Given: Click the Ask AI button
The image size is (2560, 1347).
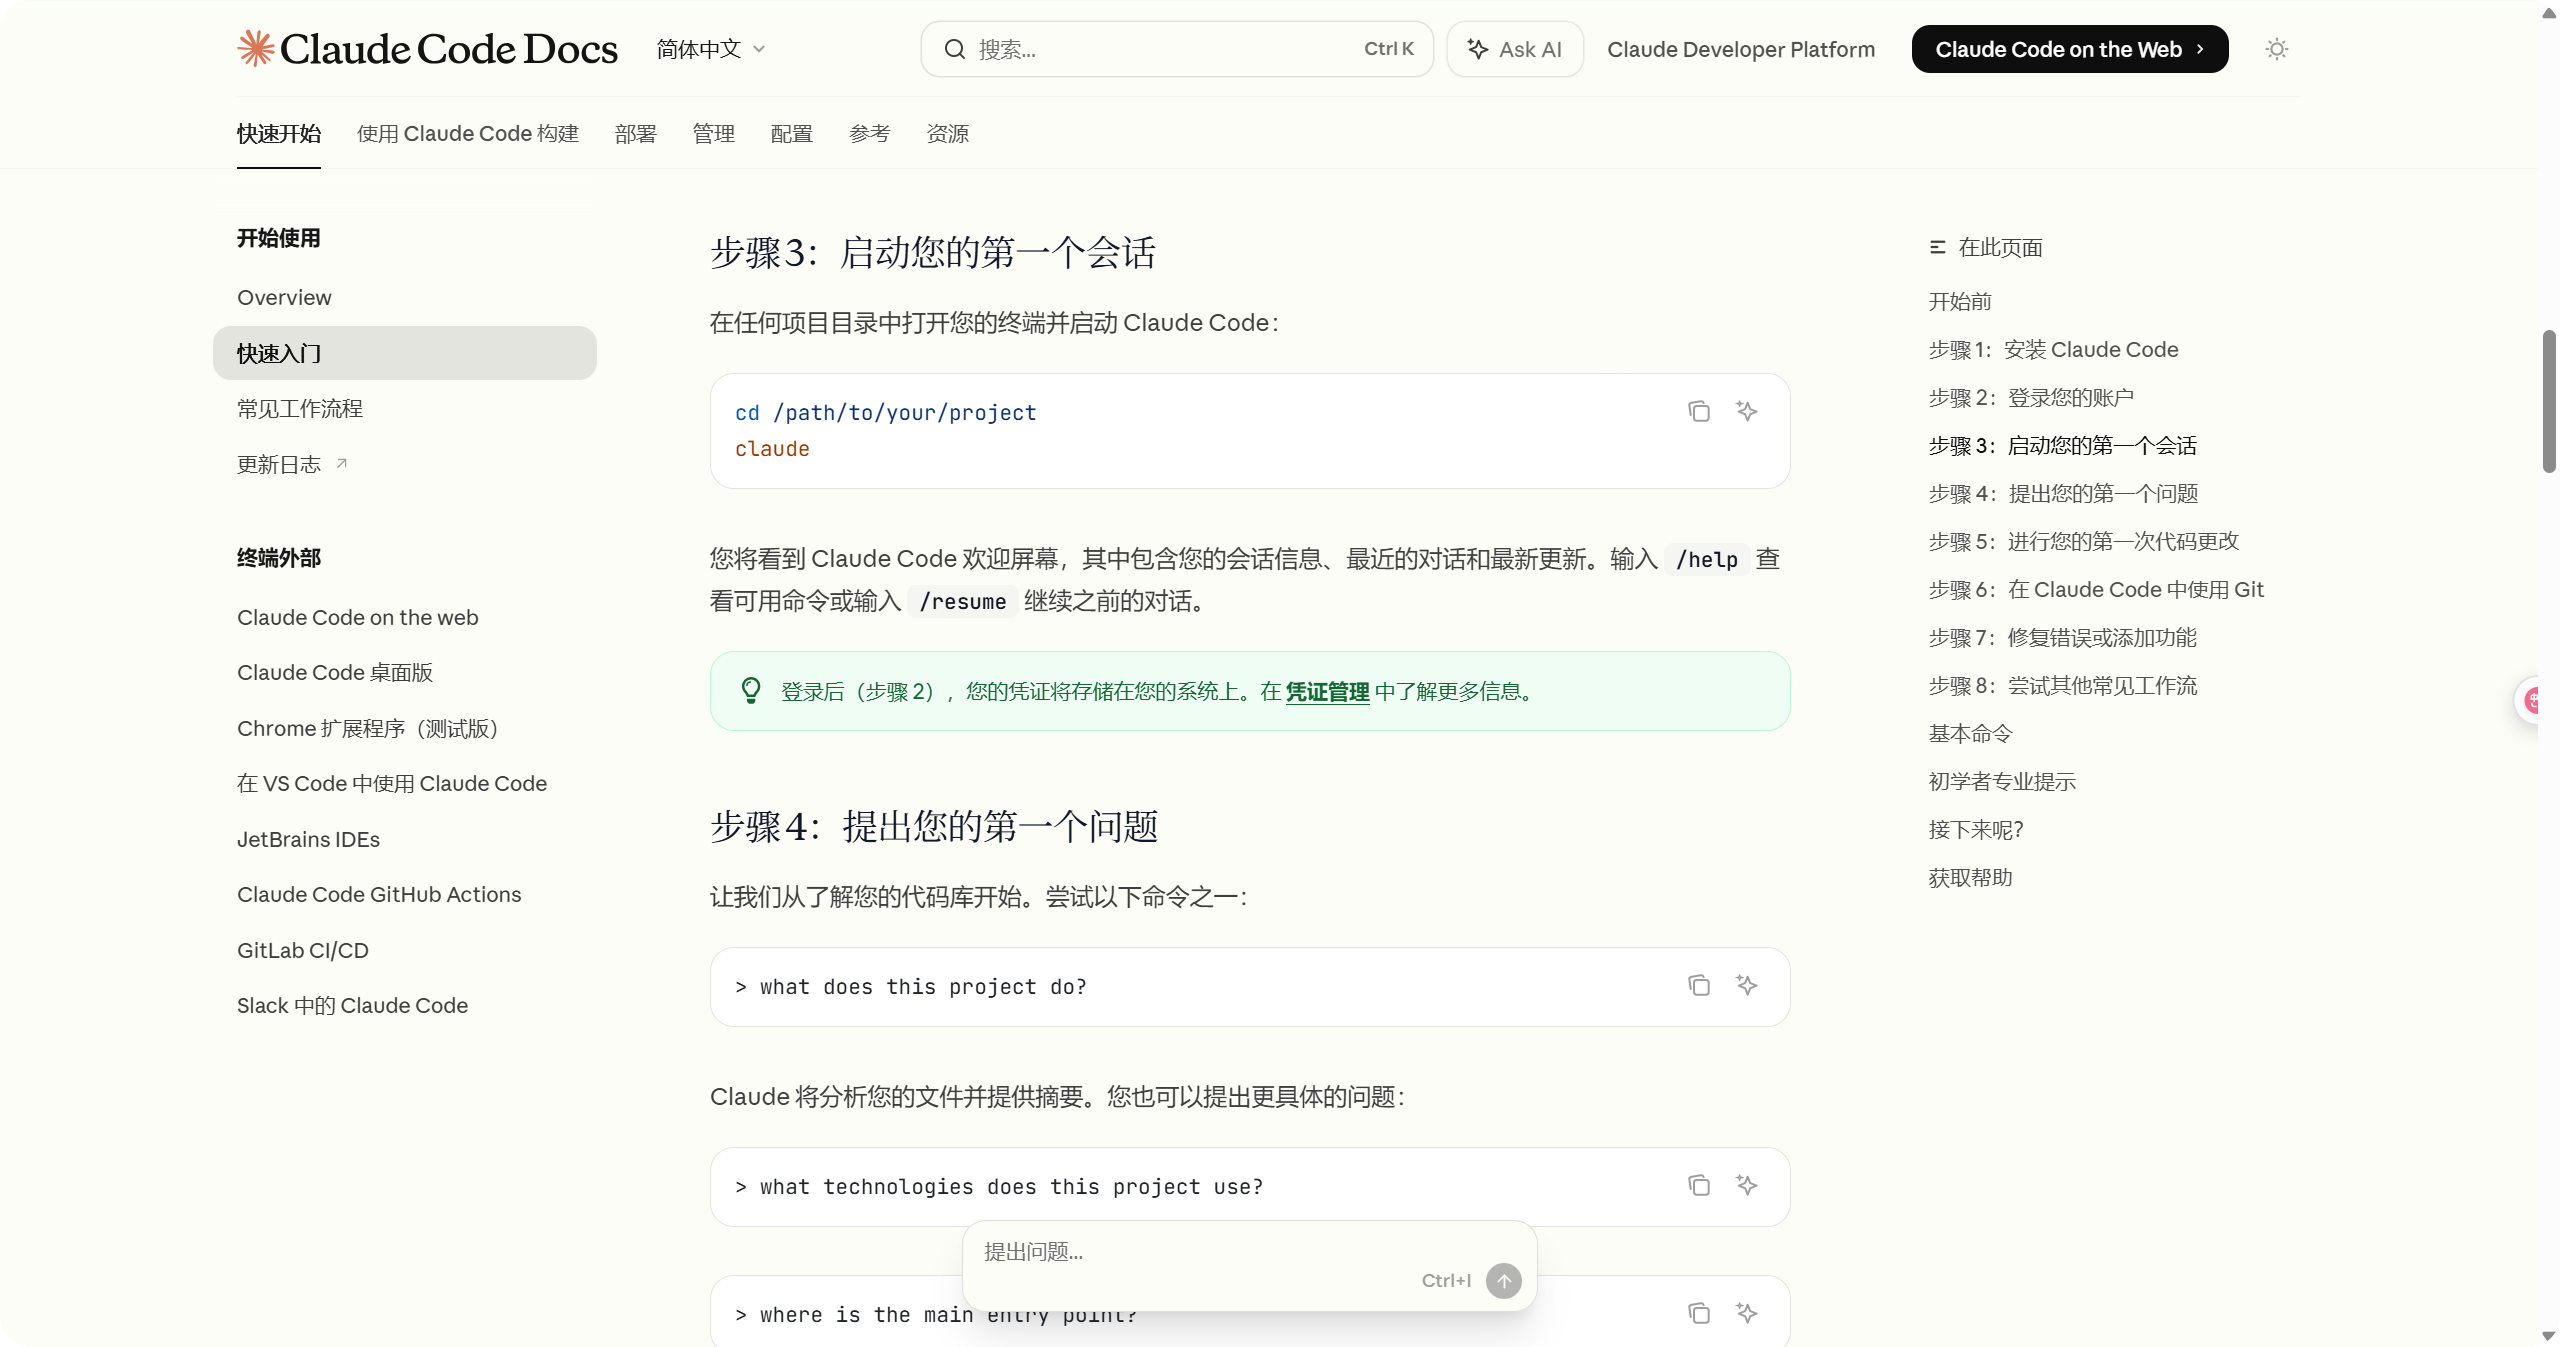Looking at the screenshot, I should coord(1514,49).
